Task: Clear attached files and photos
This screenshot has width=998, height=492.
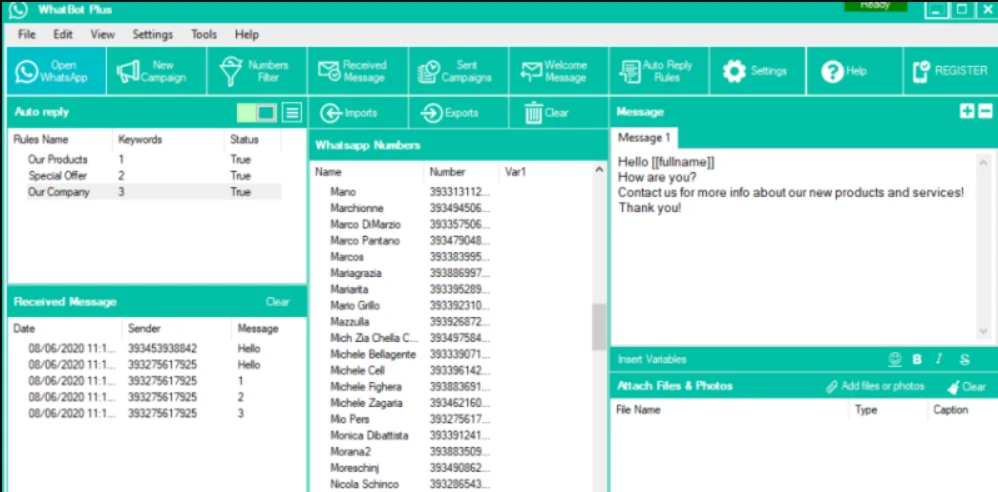Action: (x=967, y=386)
